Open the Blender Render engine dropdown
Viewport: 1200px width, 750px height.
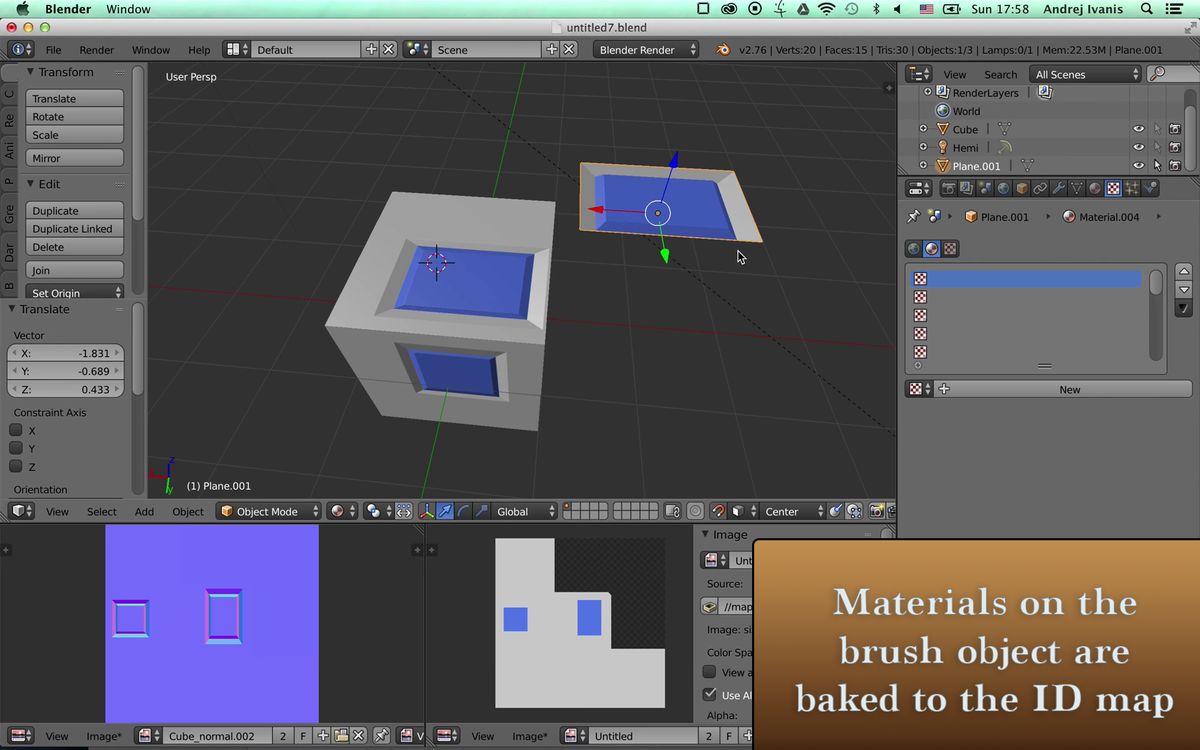[646, 49]
